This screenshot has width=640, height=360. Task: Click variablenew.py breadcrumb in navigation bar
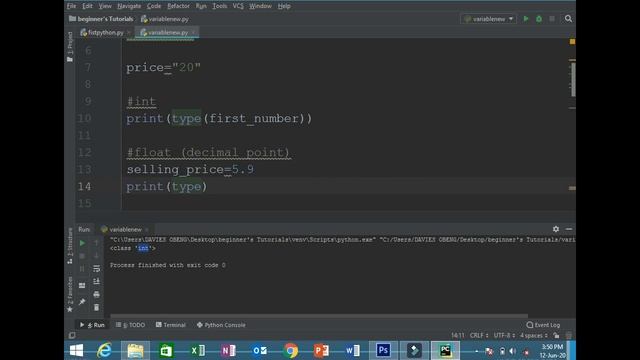(165, 19)
